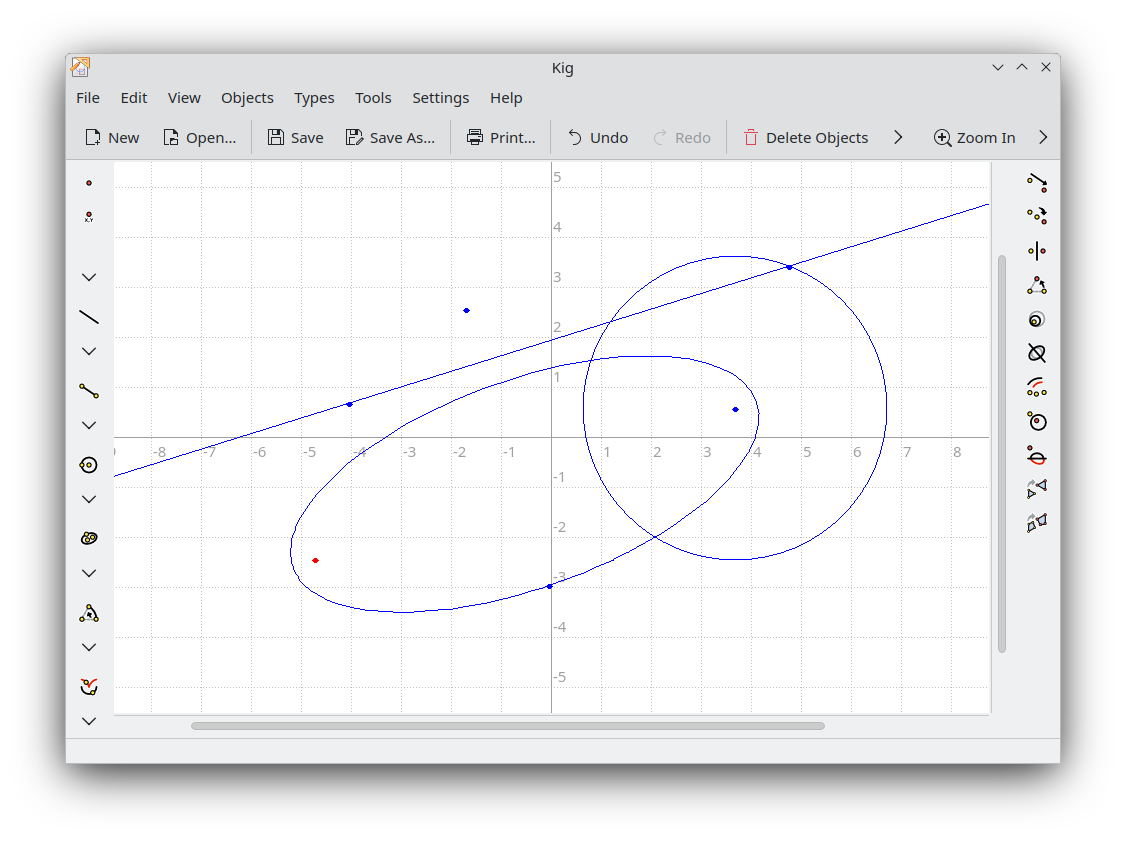This screenshot has width=1126, height=841.
Task: Select the circle by center tool
Action: coord(89,465)
